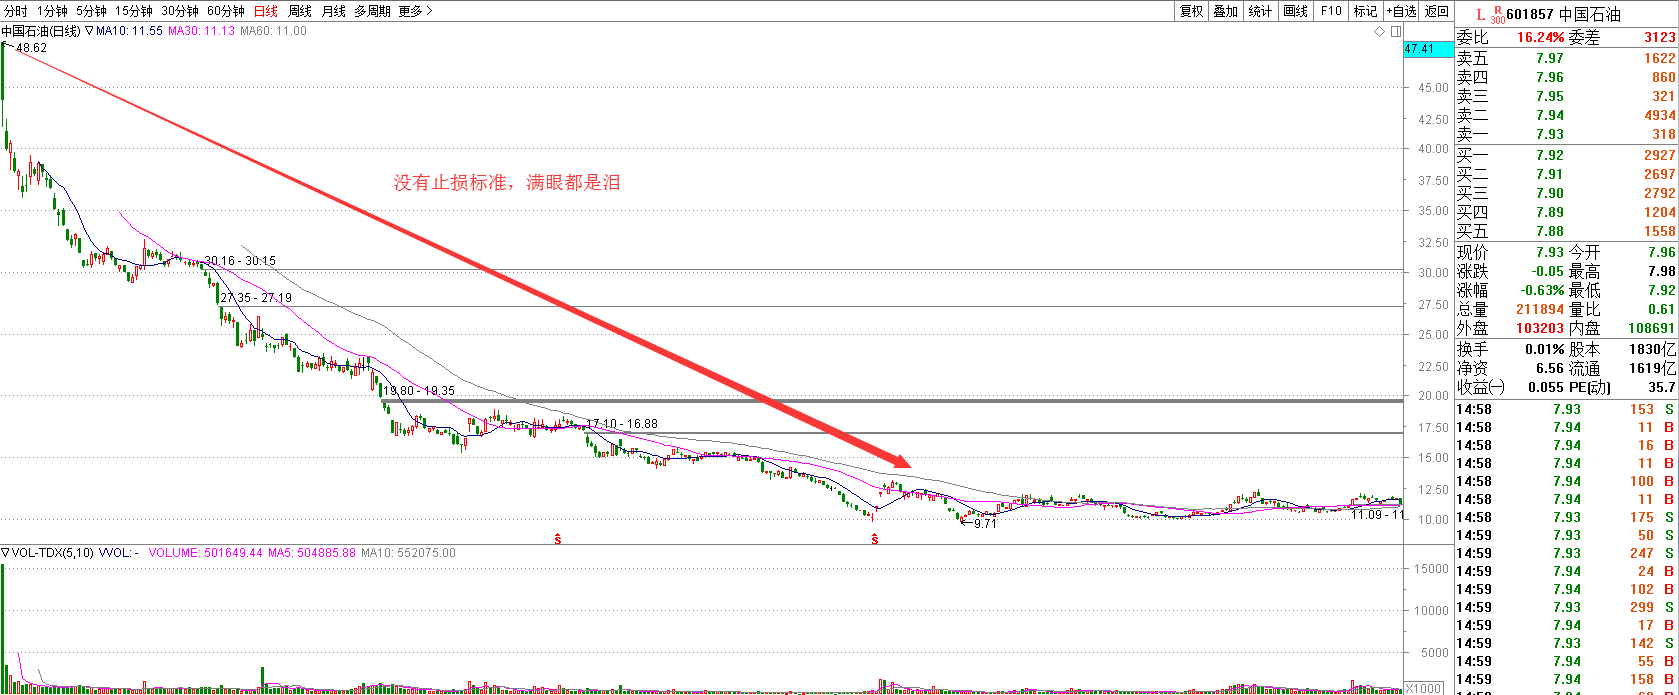Select the 买三 7.90 bid row

pyautogui.click(x=1566, y=193)
